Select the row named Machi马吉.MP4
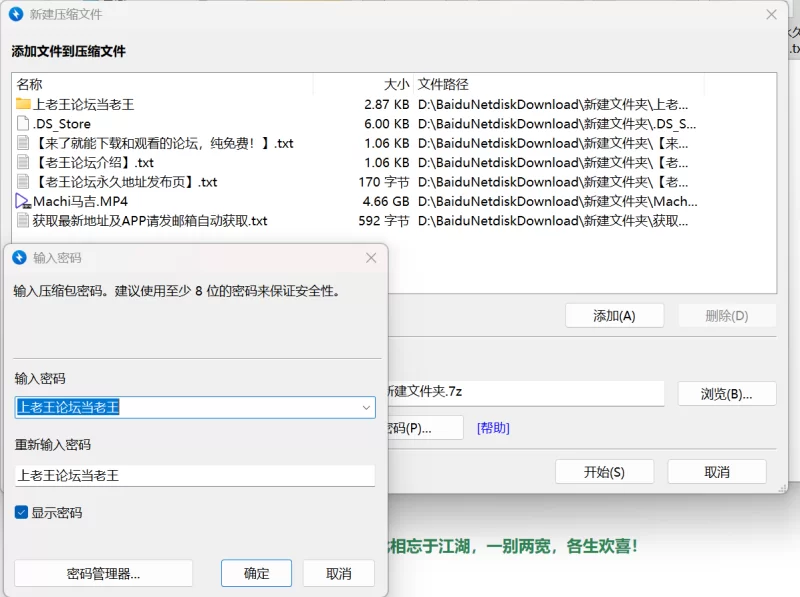Image resolution: width=800 pixels, height=597 pixels. 357,202
